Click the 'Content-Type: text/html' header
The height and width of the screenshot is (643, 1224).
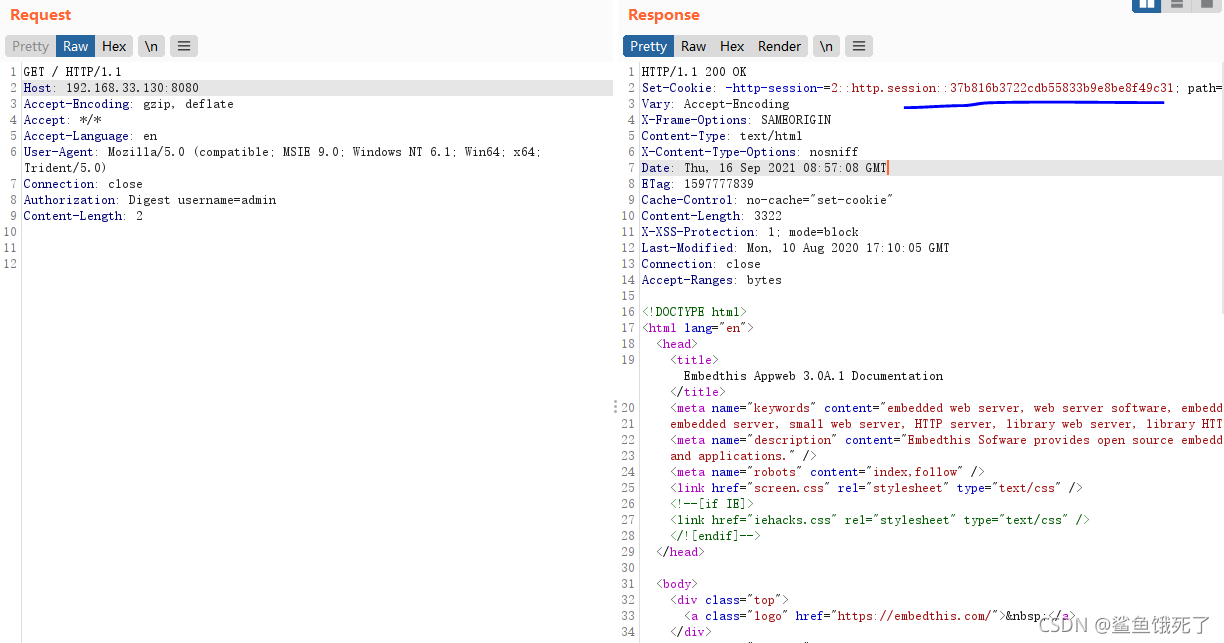[722, 136]
